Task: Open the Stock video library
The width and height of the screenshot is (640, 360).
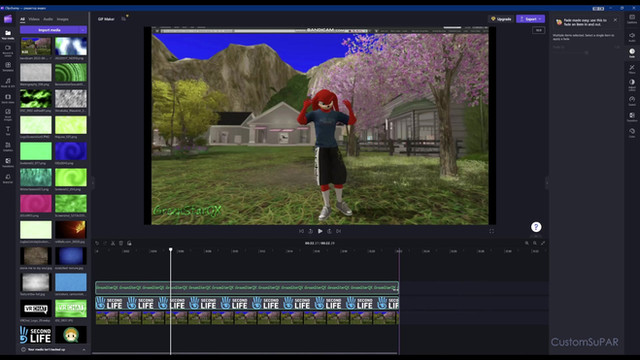Action: 8,99
